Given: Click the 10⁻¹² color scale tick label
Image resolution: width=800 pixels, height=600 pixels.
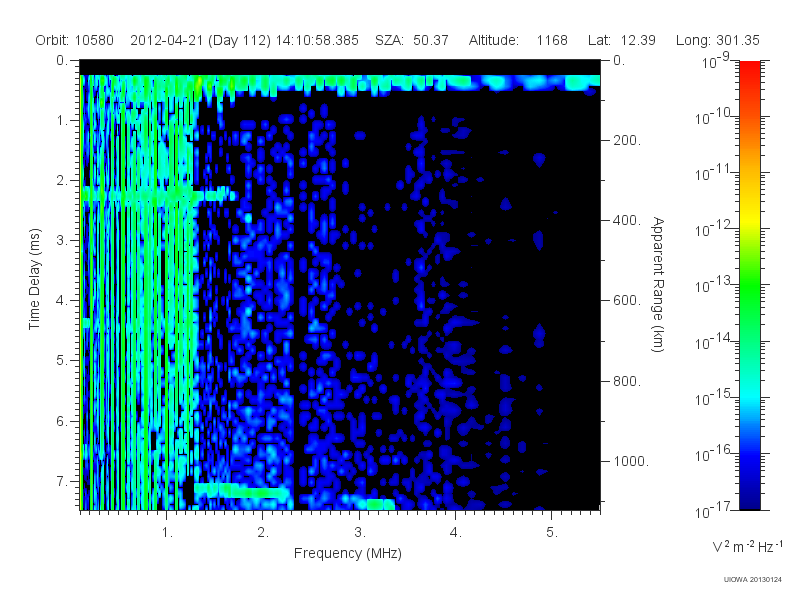Looking at the screenshot, I should 715,229.
